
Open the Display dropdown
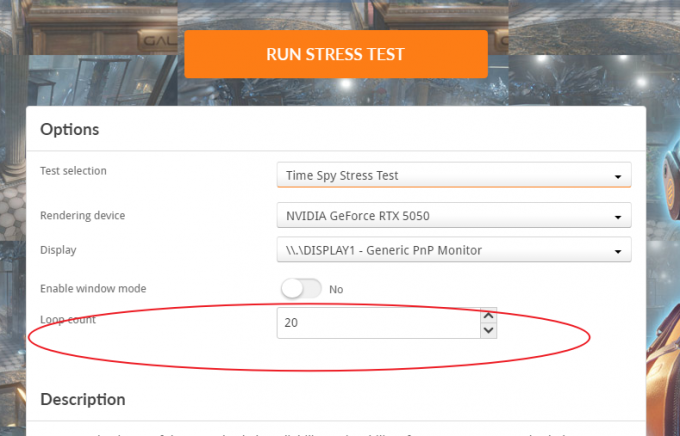pyautogui.click(x=454, y=250)
